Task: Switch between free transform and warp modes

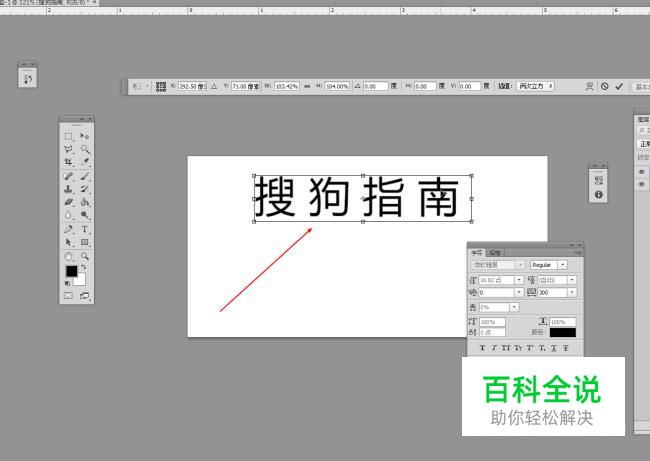Action: point(589,86)
